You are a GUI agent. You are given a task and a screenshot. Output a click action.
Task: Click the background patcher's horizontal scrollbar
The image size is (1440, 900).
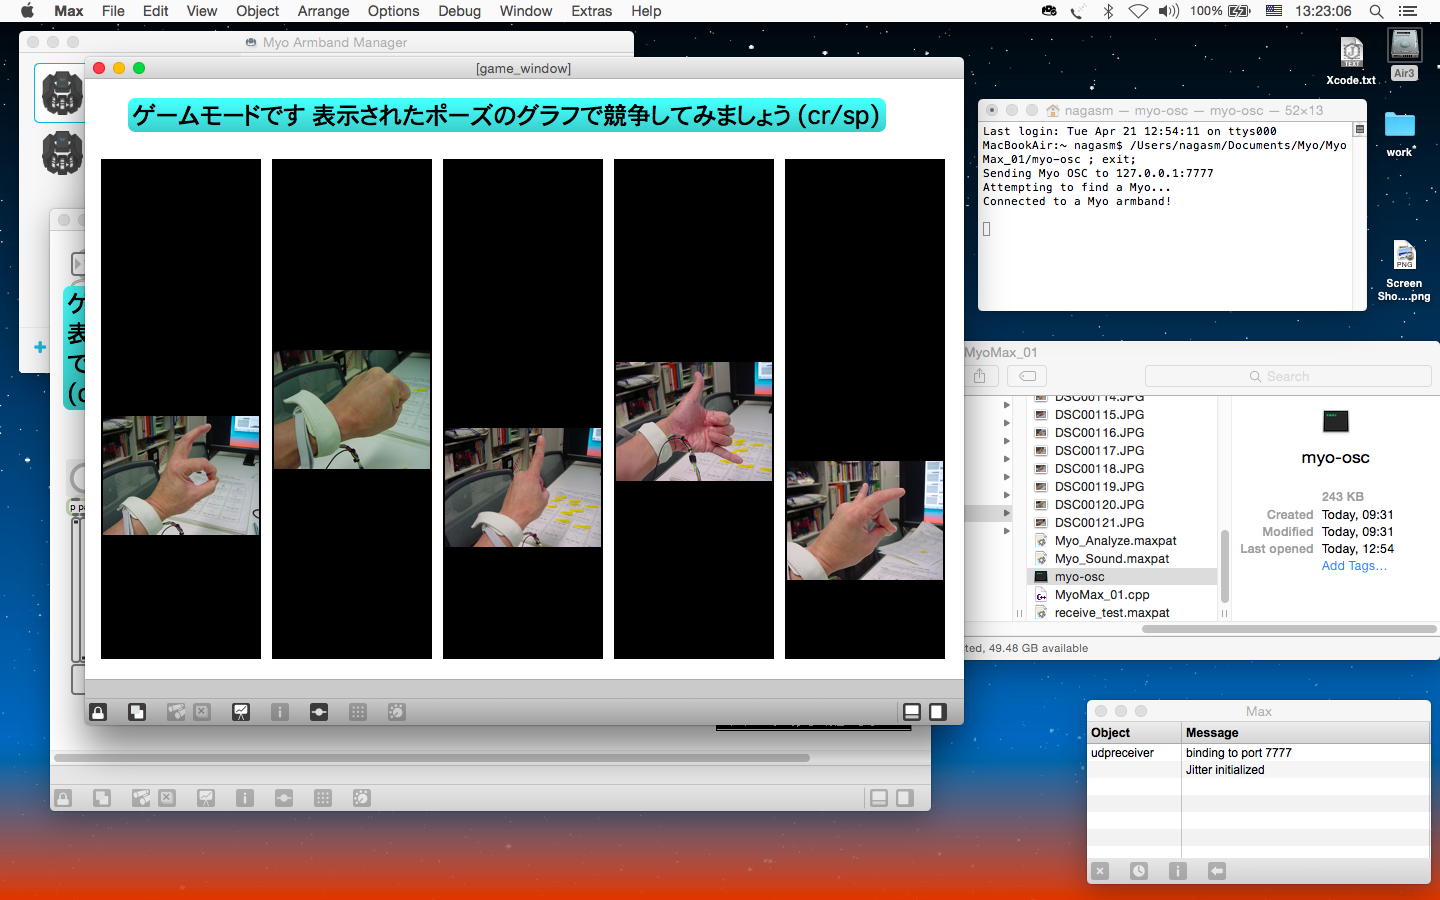pyautogui.click(x=431, y=758)
